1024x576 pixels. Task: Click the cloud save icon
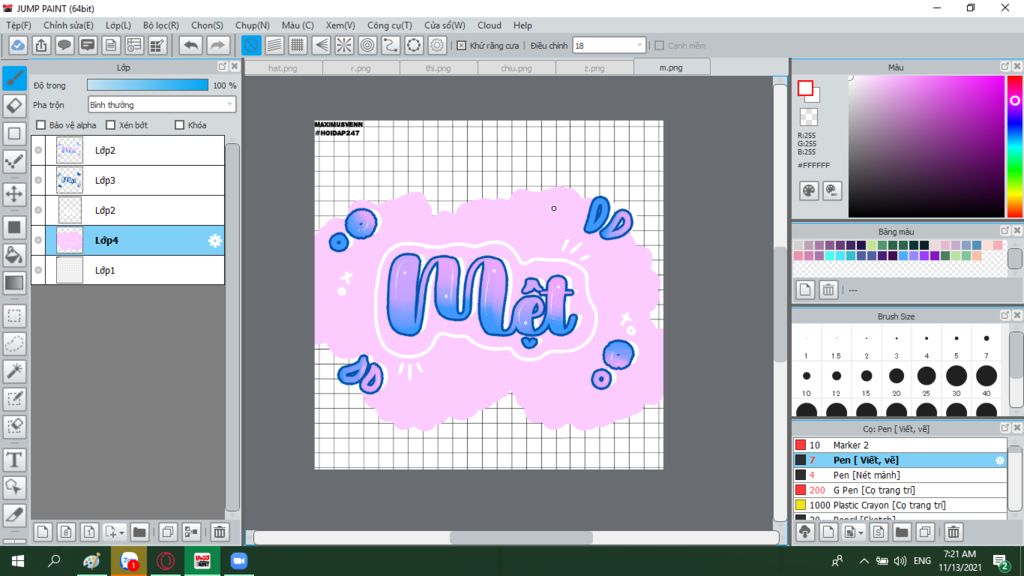[18, 45]
